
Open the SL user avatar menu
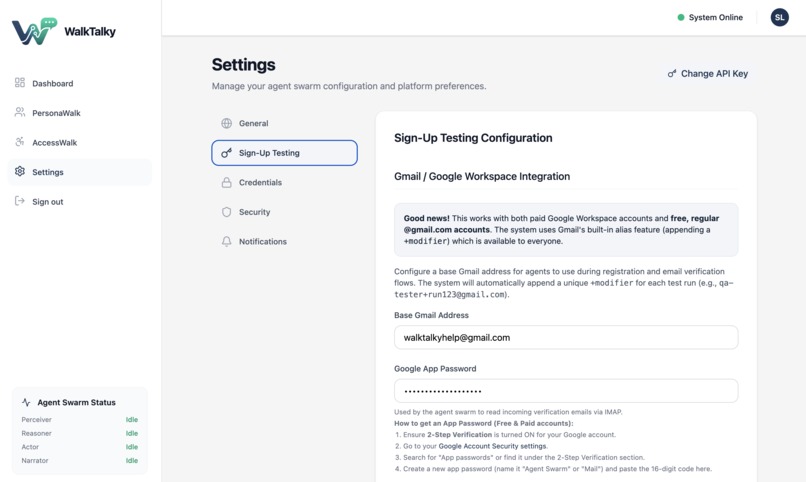779,17
